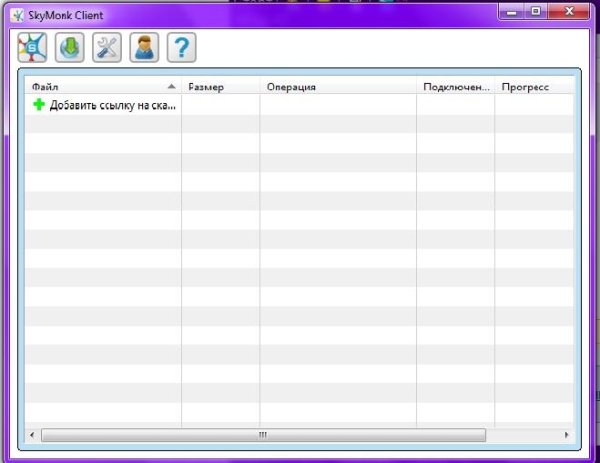Viewport: 600px width, 463px height.
Task: Sort by the Прогресс column header
Action: point(535,87)
